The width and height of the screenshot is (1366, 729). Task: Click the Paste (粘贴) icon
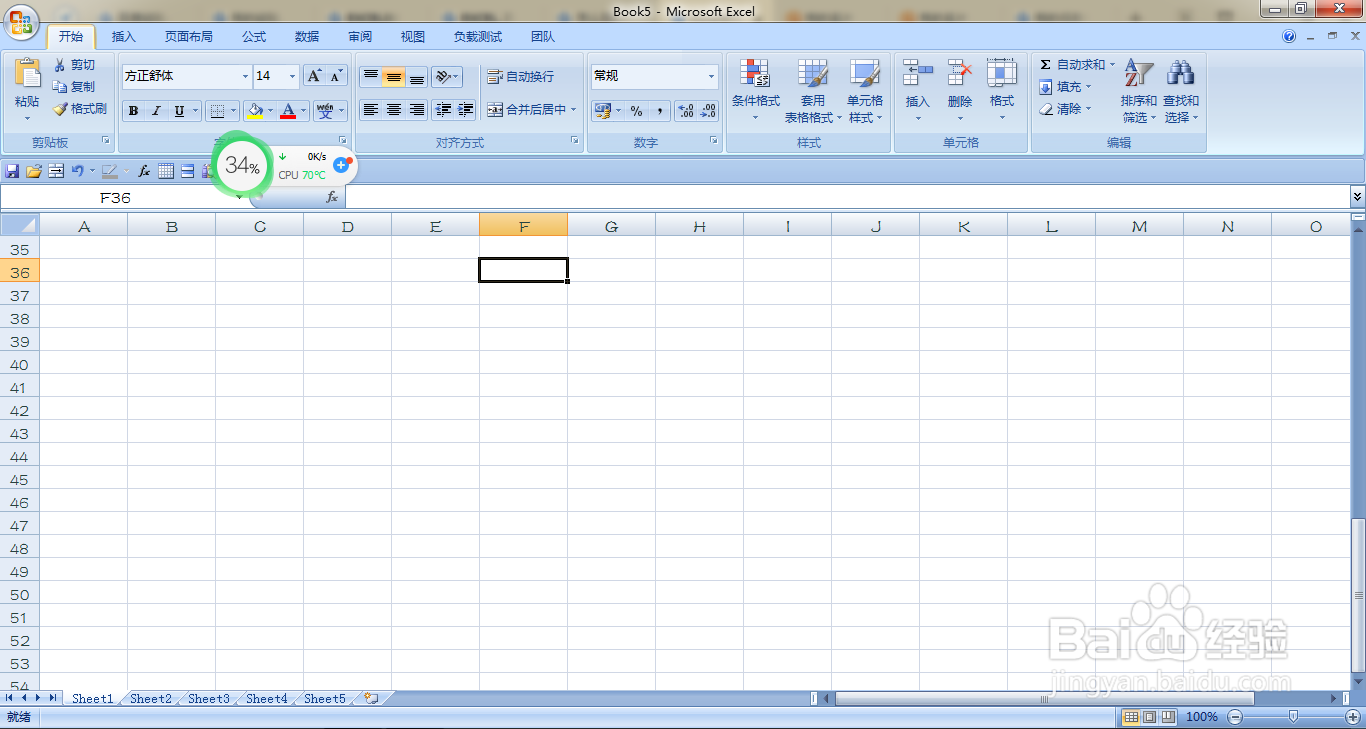[x=27, y=73]
